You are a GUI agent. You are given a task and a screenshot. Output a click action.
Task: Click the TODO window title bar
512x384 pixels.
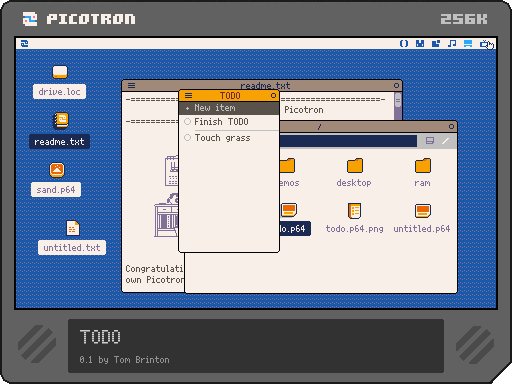click(x=229, y=96)
